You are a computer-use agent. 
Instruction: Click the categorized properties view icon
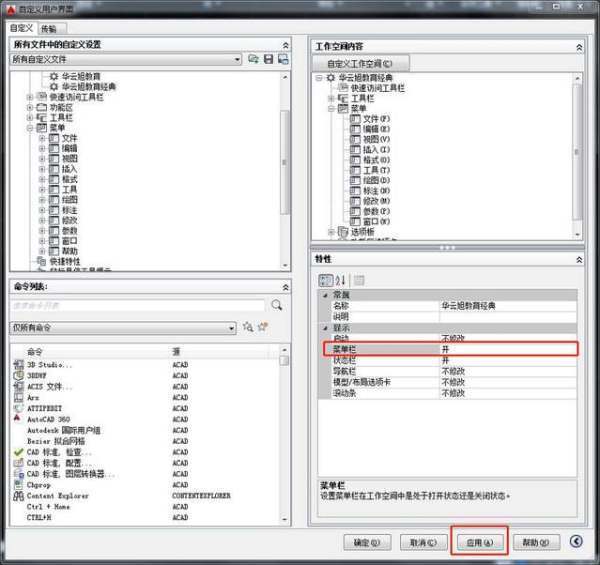(x=326, y=280)
